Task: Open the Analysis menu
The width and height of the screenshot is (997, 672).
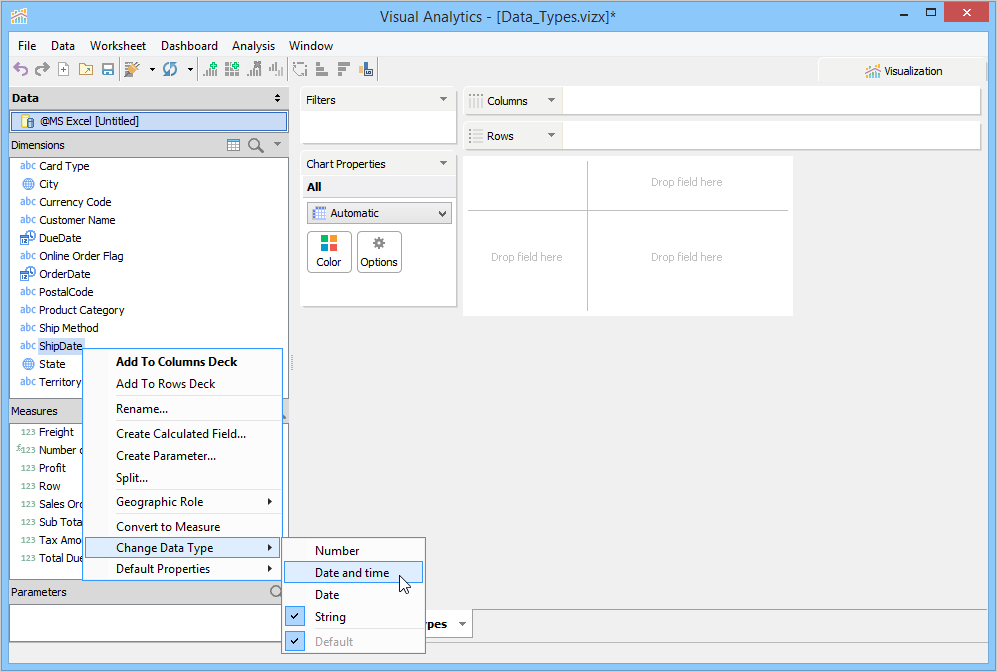Action: point(253,46)
